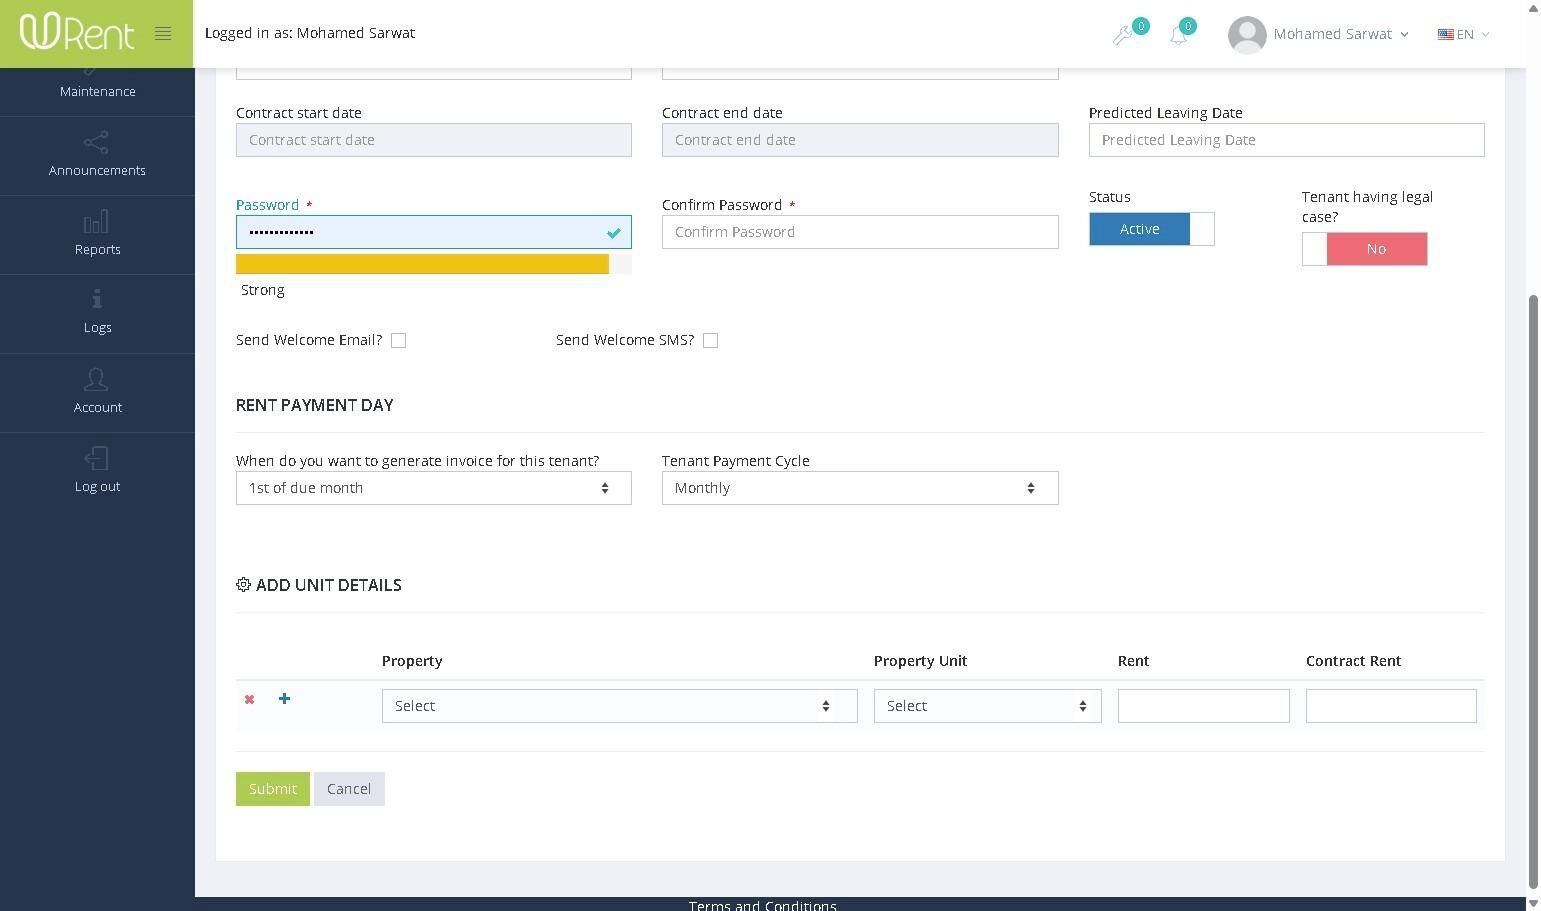This screenshot has width=1541, height=911.
Task: Click the RENT PAYMENT DAY heading
Action: click(315, 405)
